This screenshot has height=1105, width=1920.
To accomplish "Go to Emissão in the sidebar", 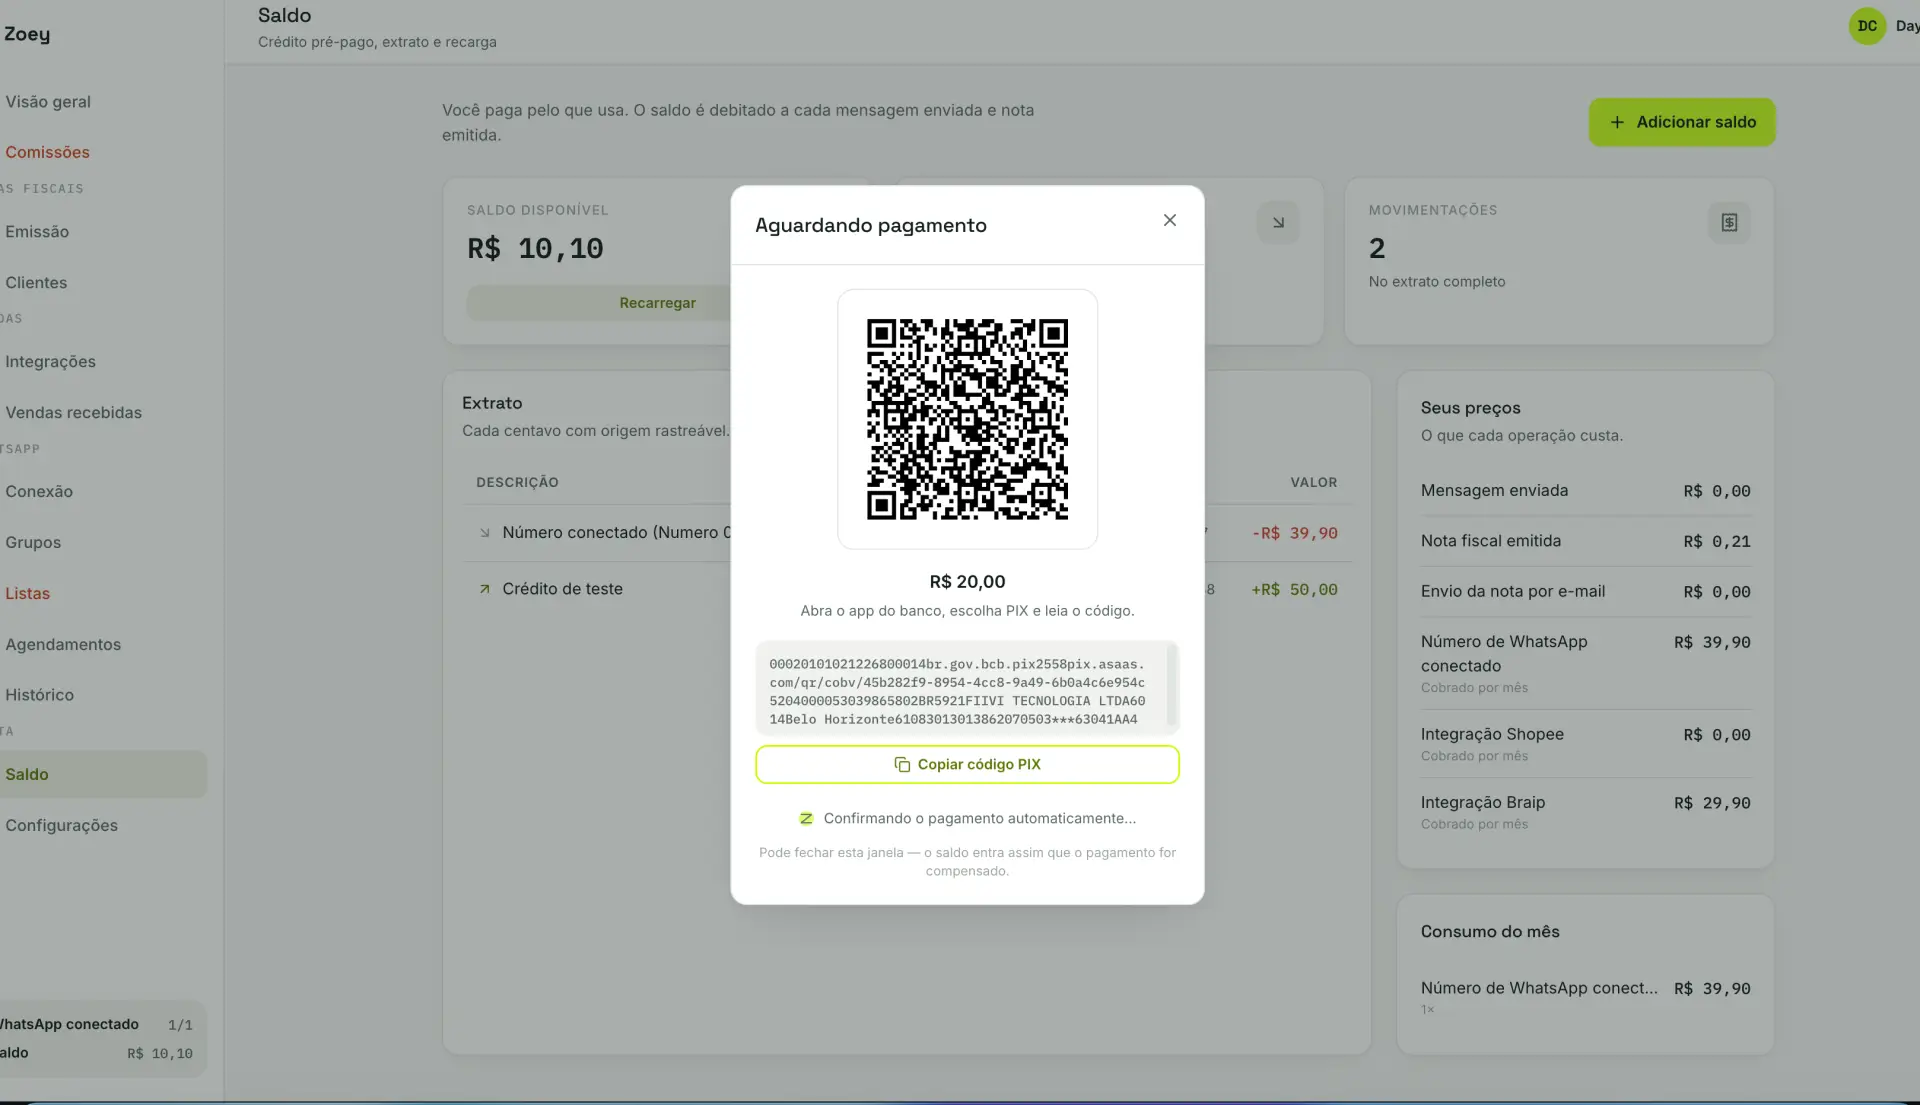I will 37,231.
